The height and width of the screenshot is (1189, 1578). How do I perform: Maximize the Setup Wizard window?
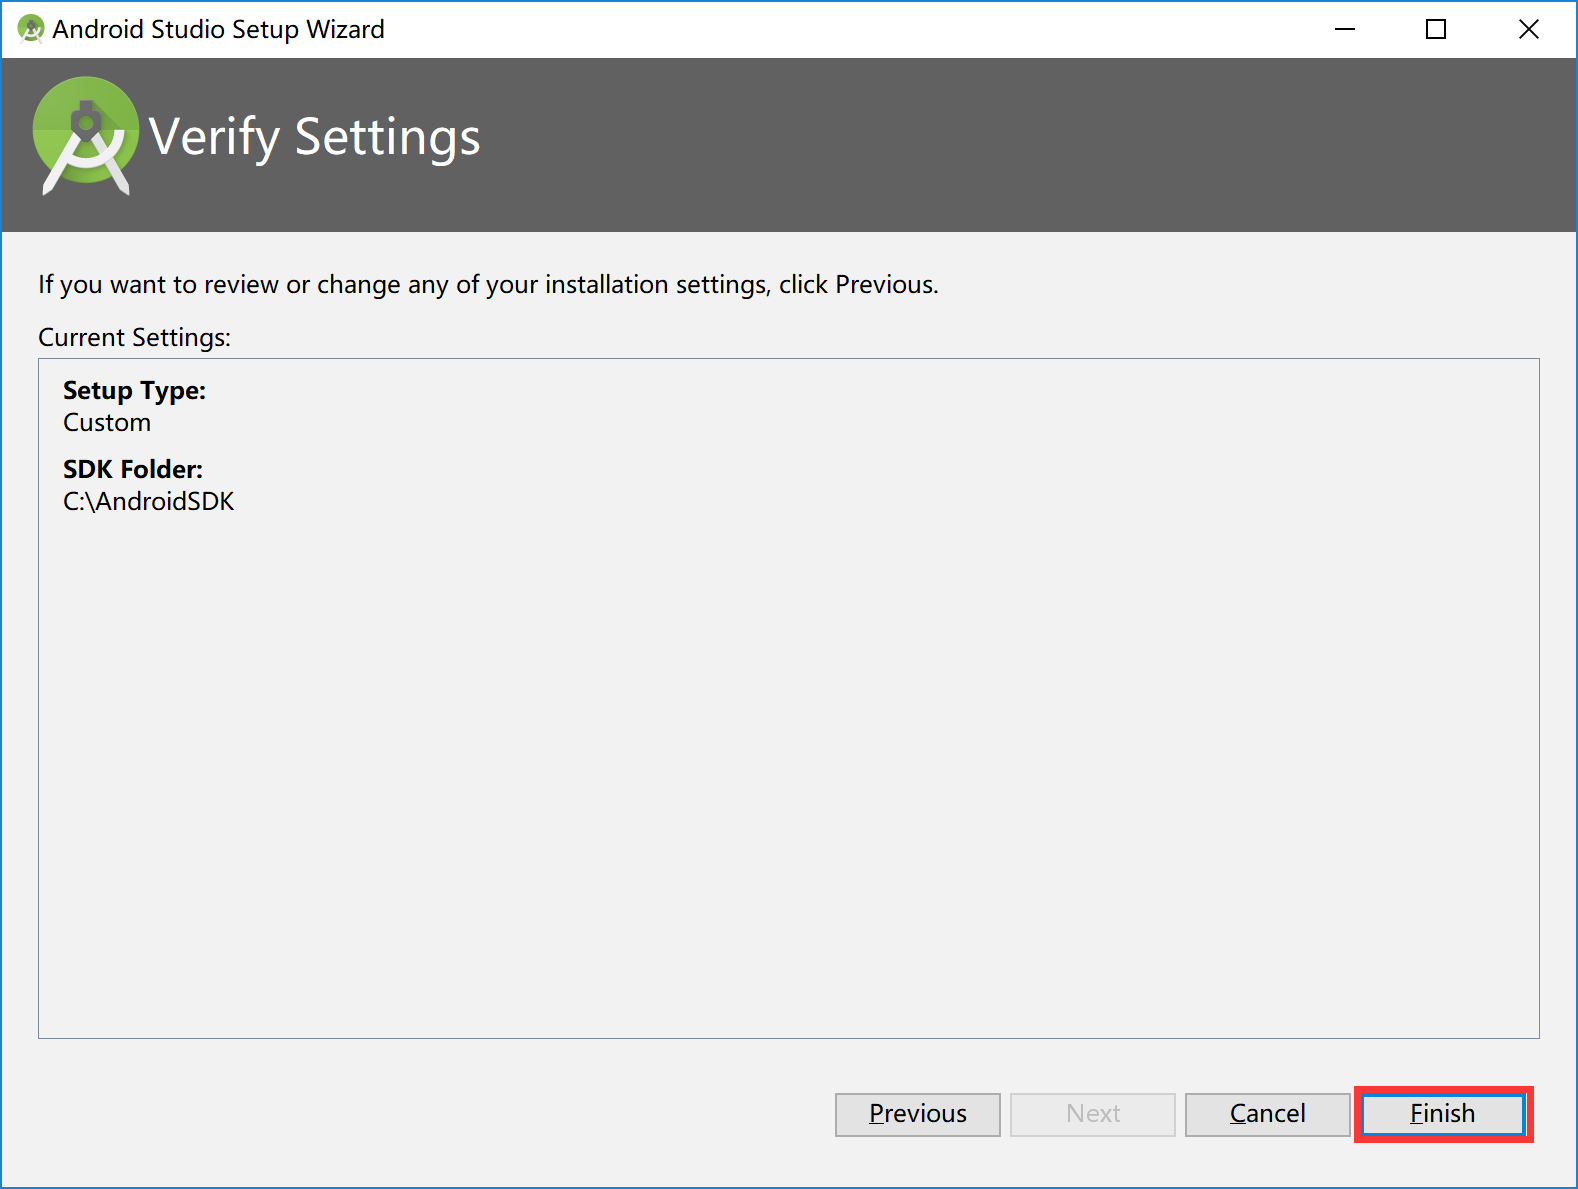coord(1436,29)
